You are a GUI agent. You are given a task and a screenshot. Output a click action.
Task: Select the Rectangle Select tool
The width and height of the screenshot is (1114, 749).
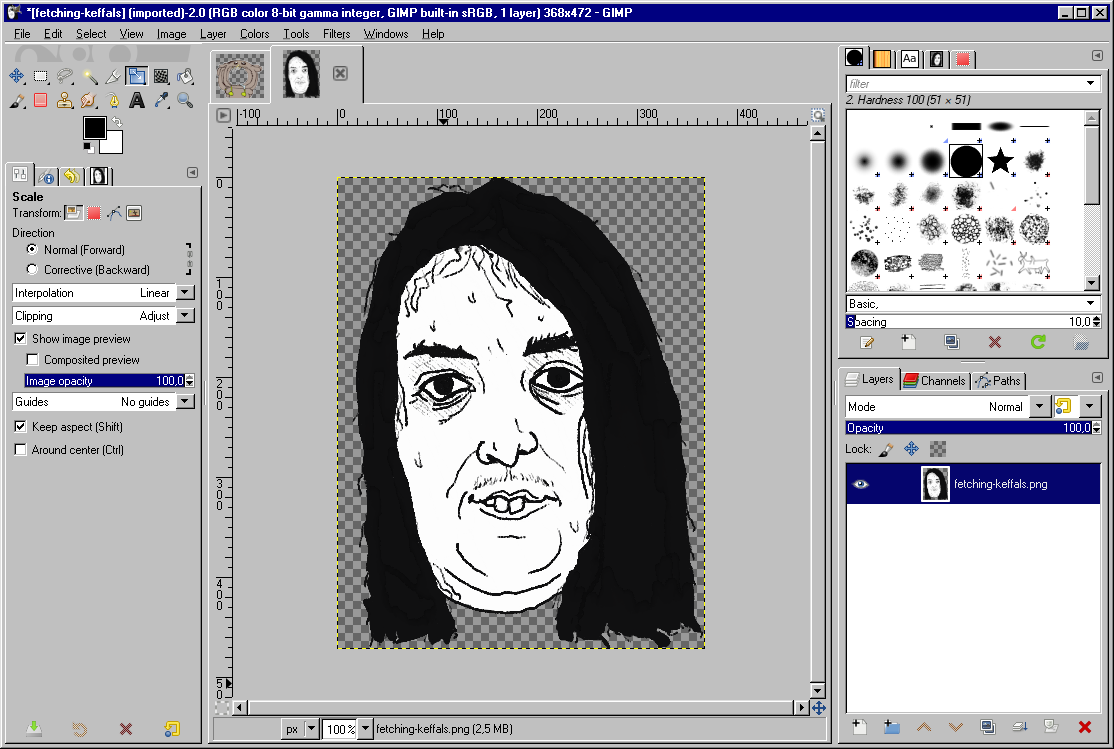tap(40, 76)
